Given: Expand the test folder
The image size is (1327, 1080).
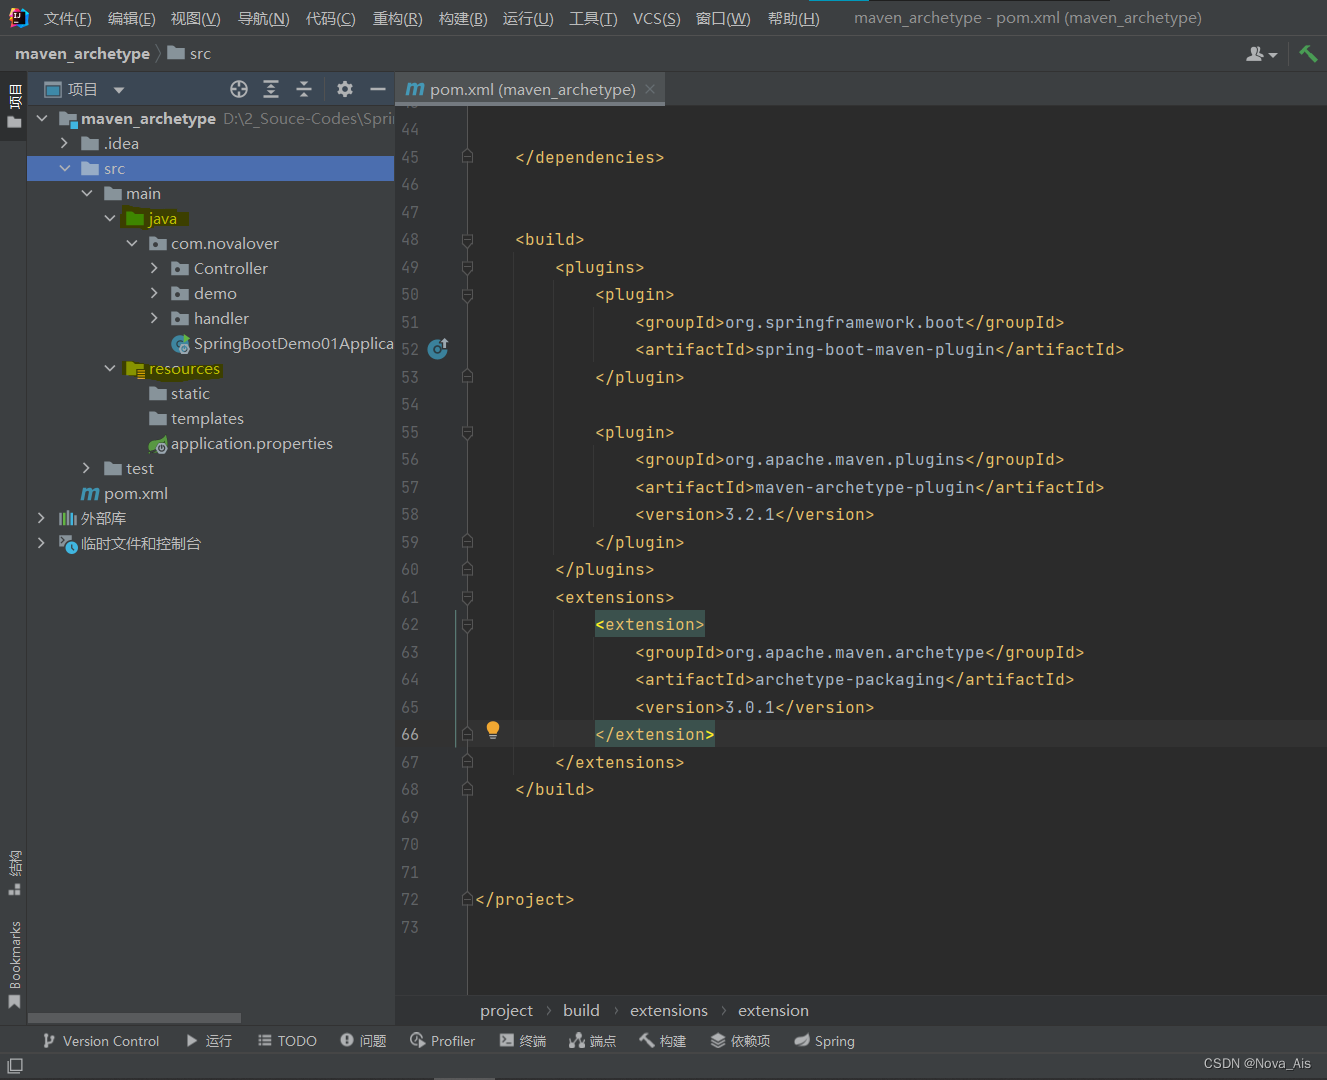Looking at the screenshot, I should point(87,468).
